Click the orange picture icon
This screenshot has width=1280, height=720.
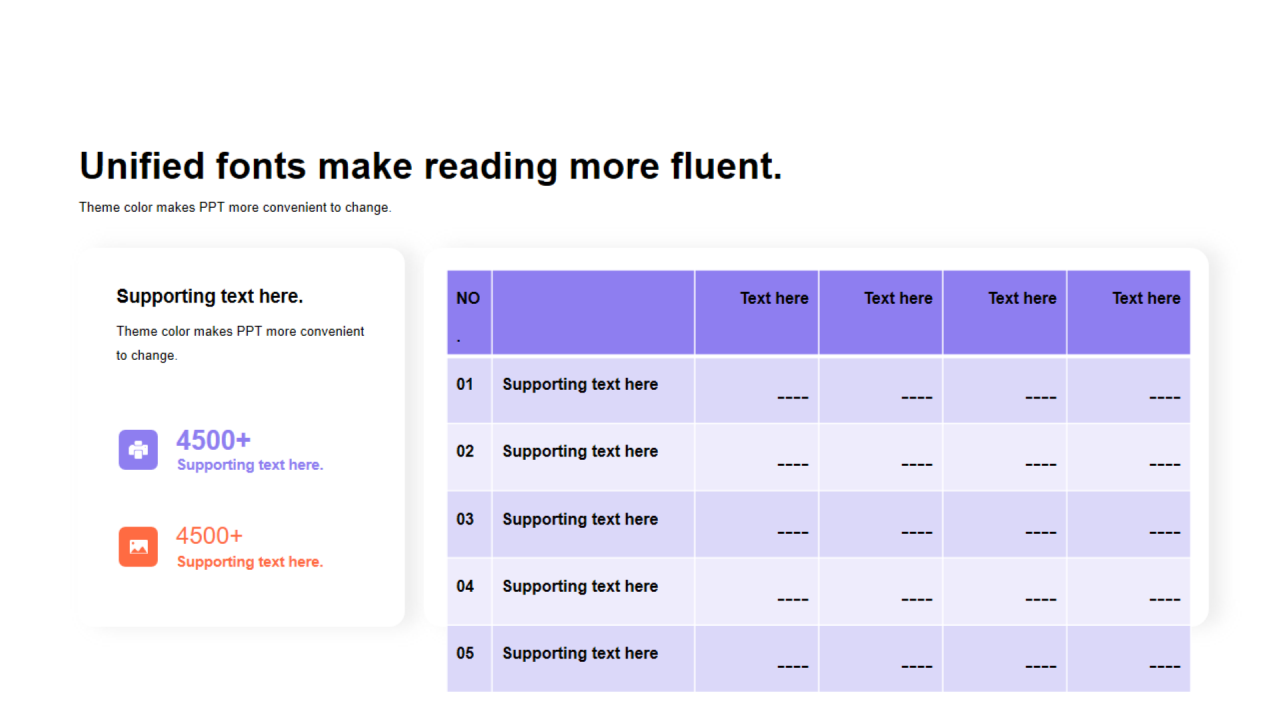pos(138,547)
